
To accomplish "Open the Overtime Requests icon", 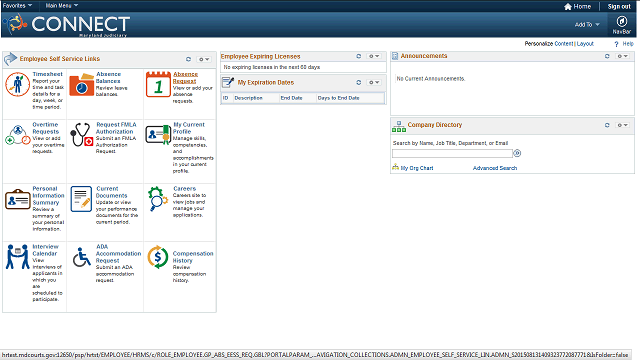I will [18, 135].
